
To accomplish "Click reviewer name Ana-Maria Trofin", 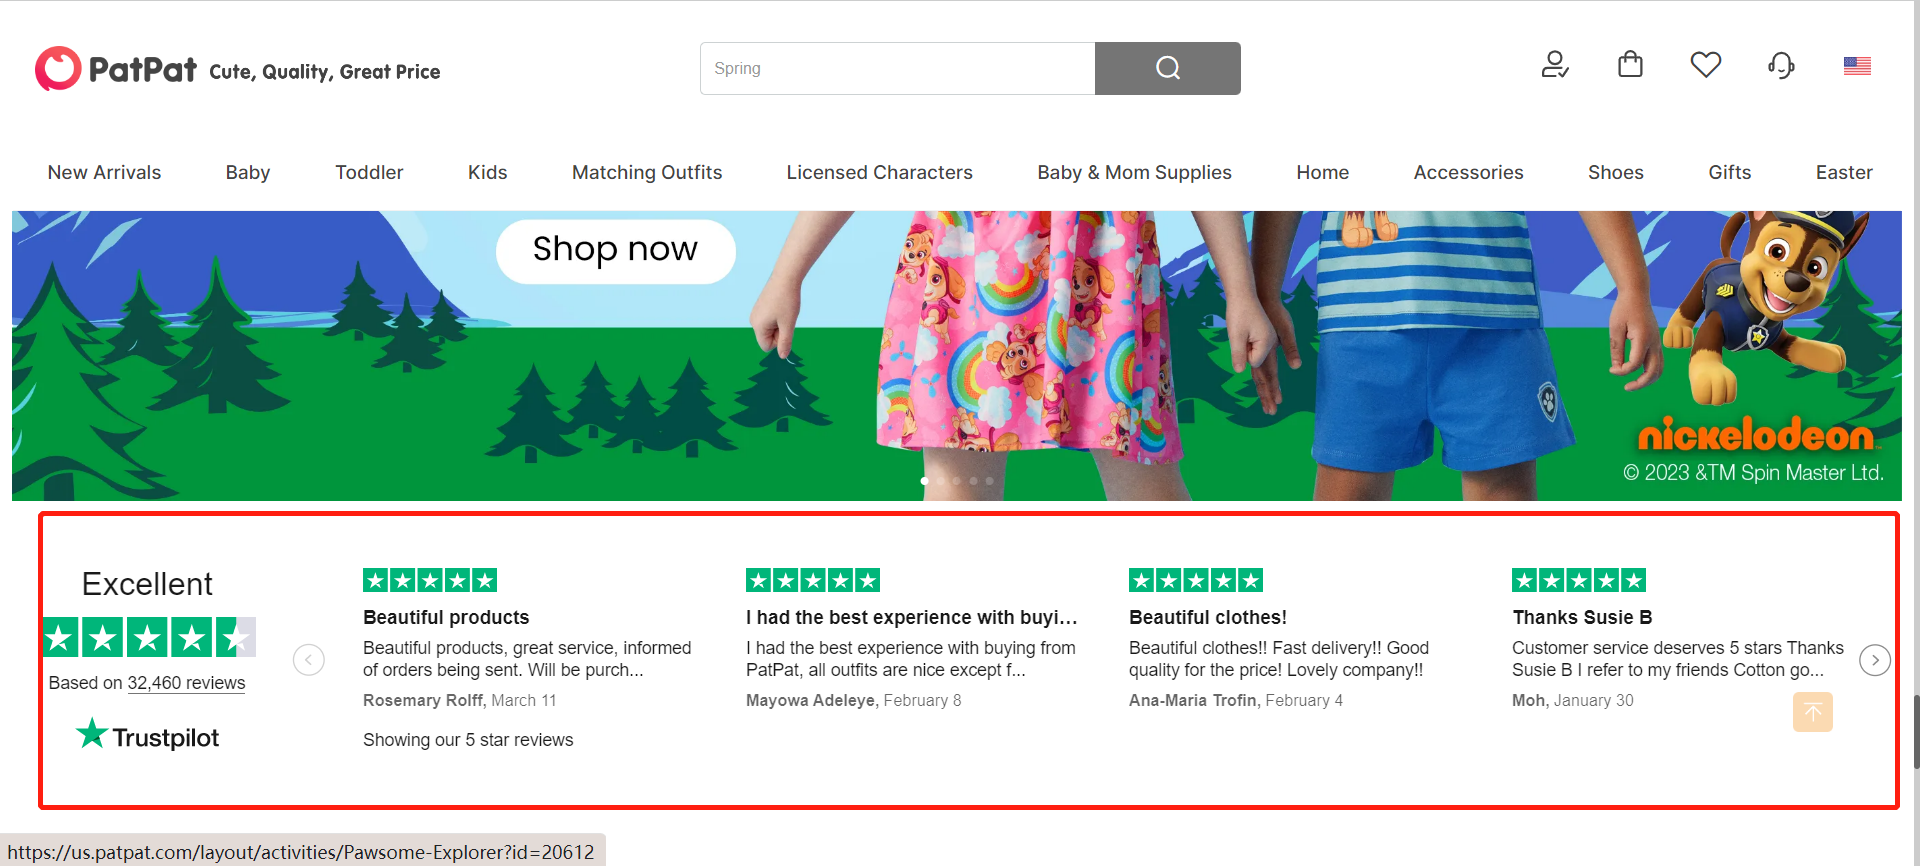I will [1192, 700].
